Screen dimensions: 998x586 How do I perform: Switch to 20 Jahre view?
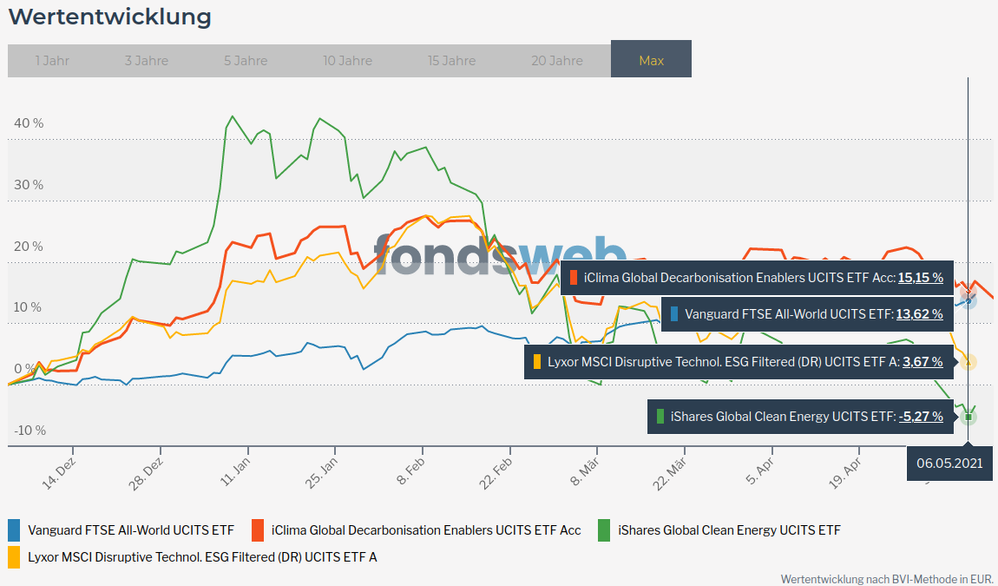(557, 60)
